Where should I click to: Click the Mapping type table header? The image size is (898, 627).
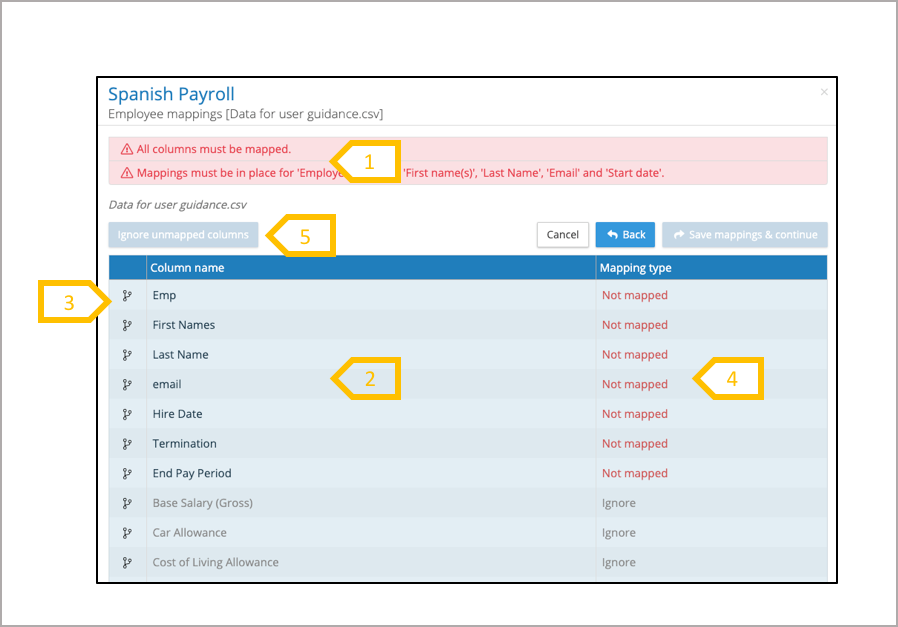(x=635, y=268)
